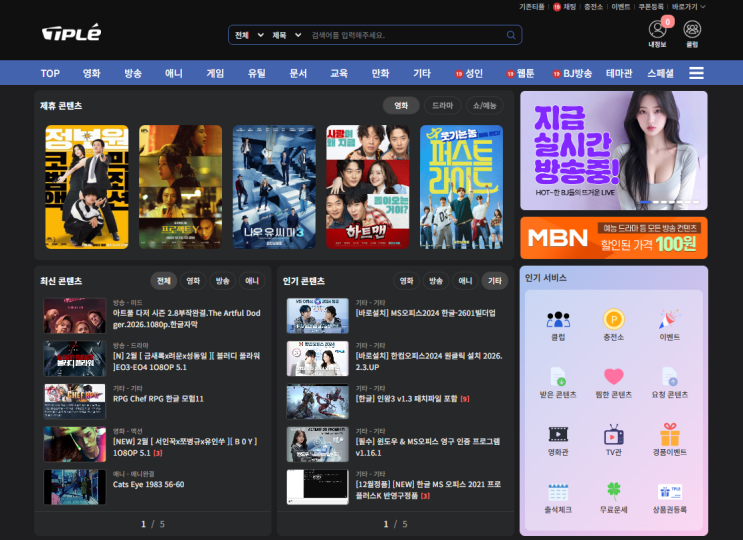743x540 pixels.
Task: Click 채팅 link at top
Action: 565,7
